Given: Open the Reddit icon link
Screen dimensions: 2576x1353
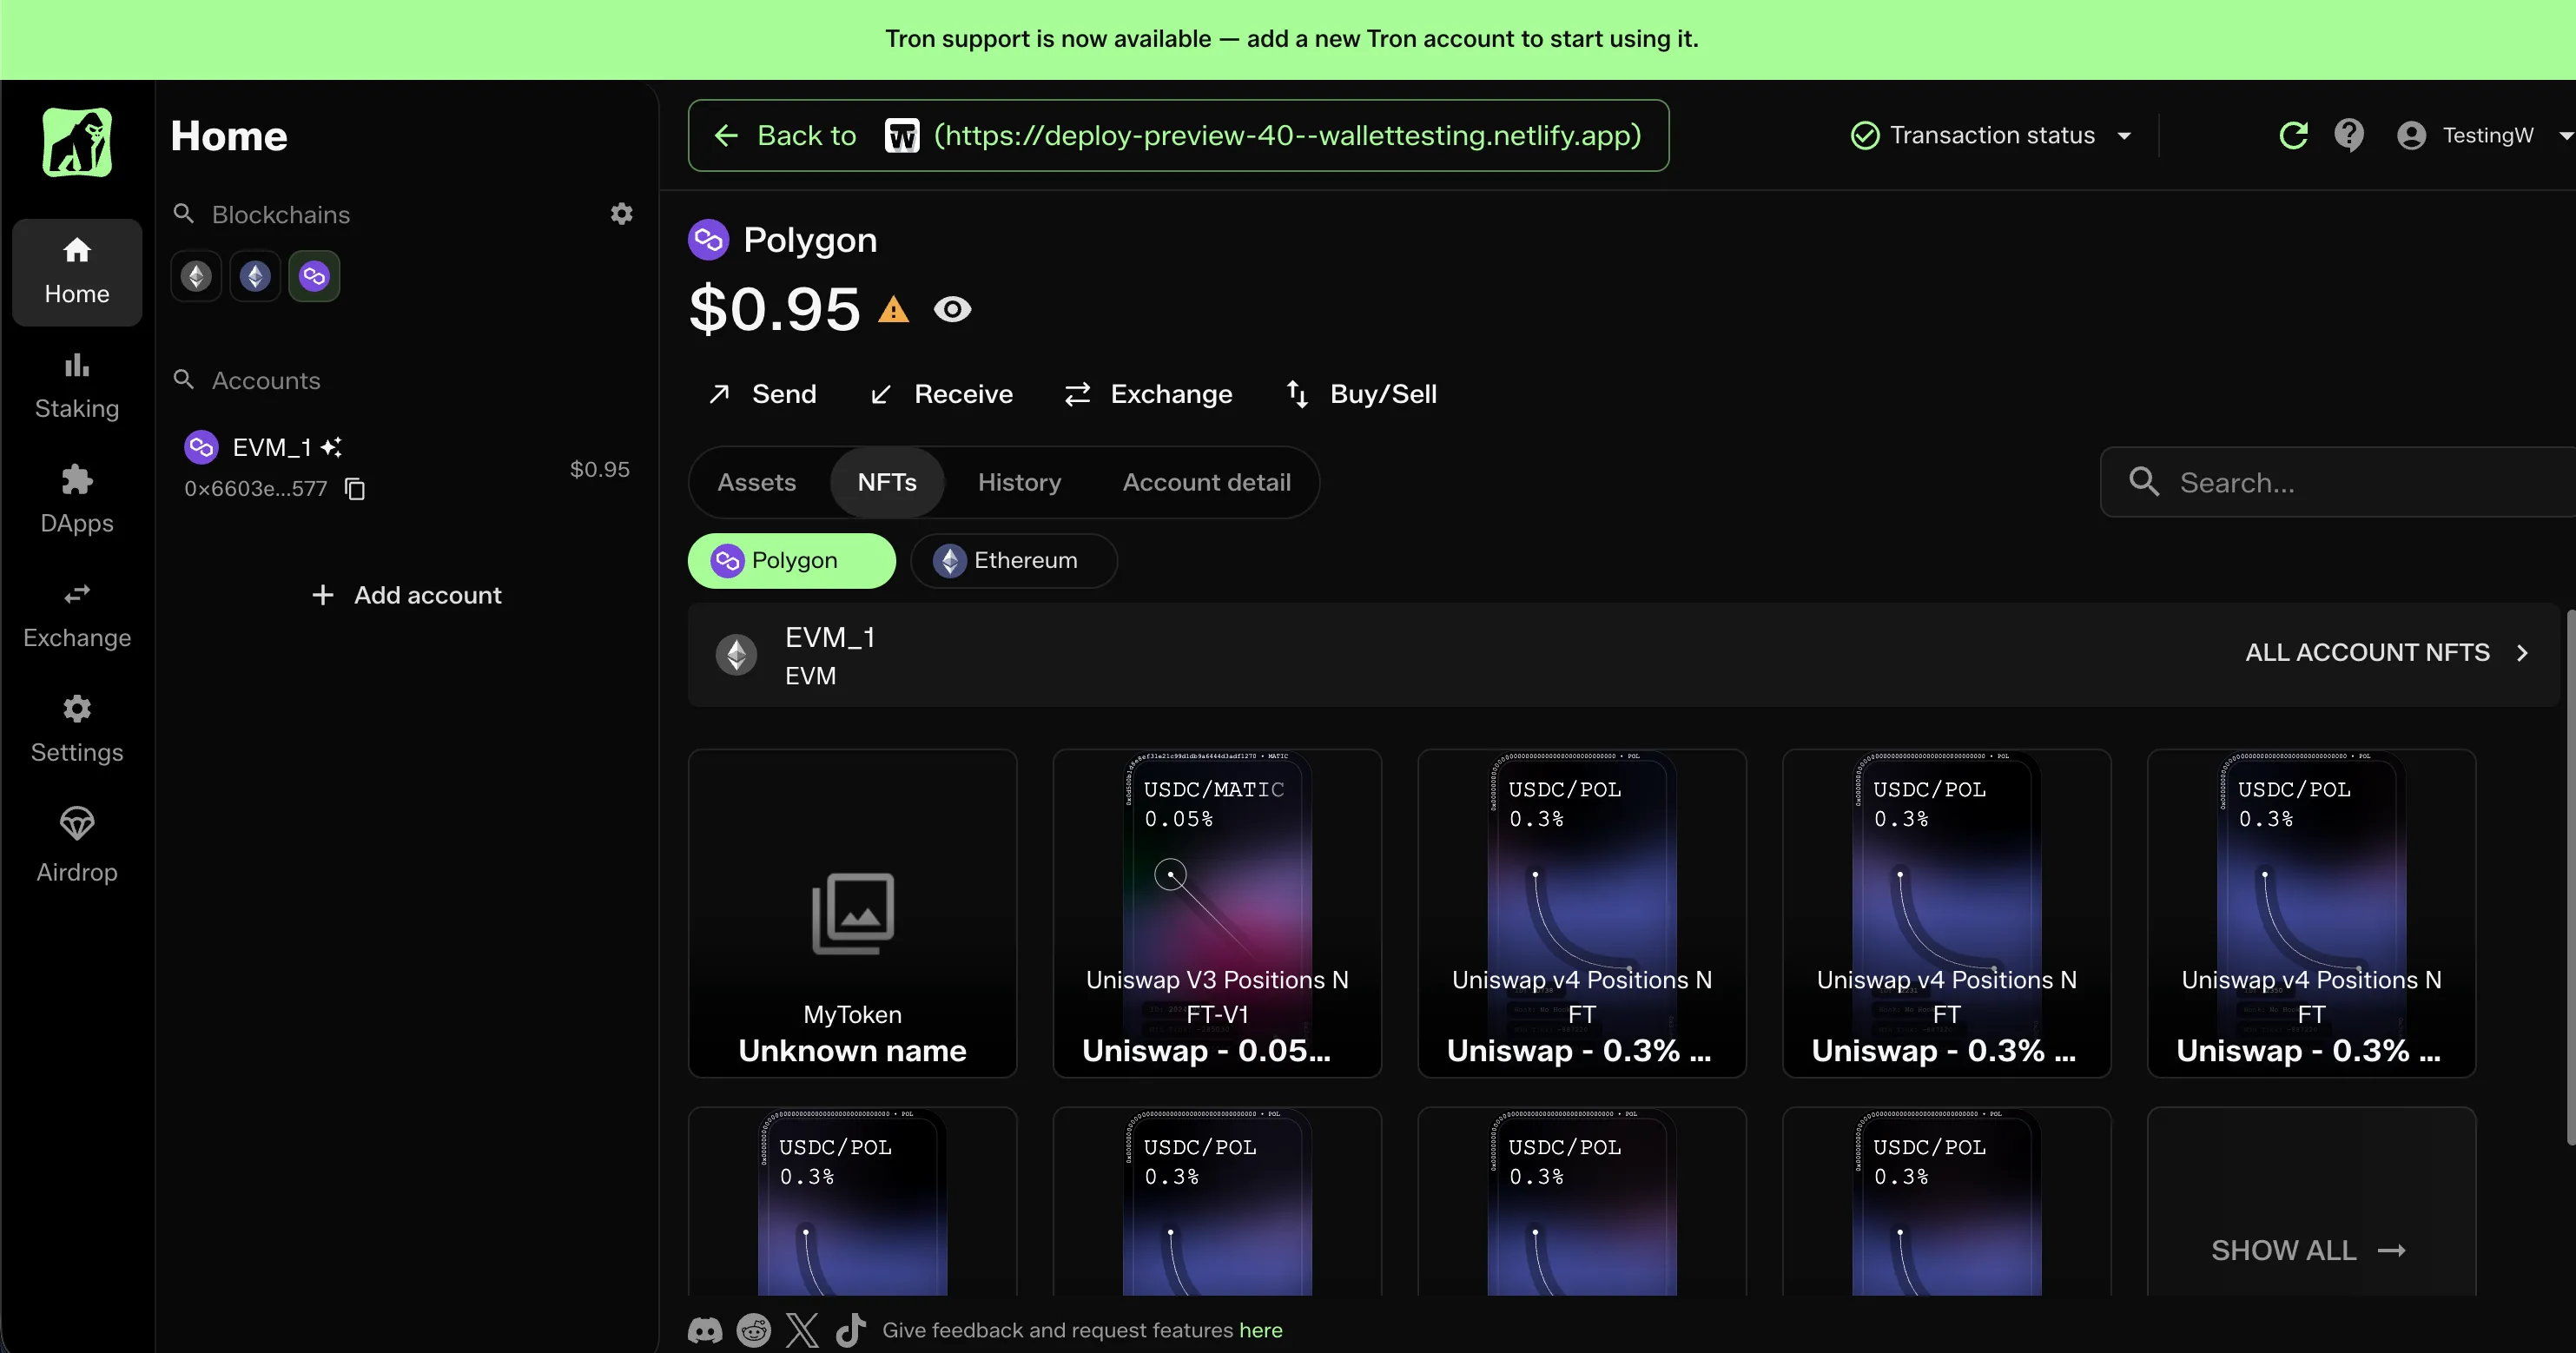Looking at the screenshot, I should click(x=754, y=1330).
